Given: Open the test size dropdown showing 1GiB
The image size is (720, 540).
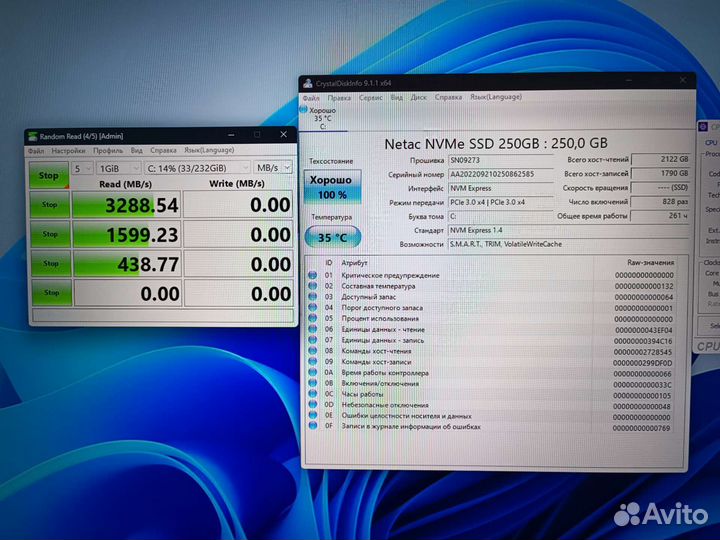Looking at the screenshot, I should click(x=118, y=169).
